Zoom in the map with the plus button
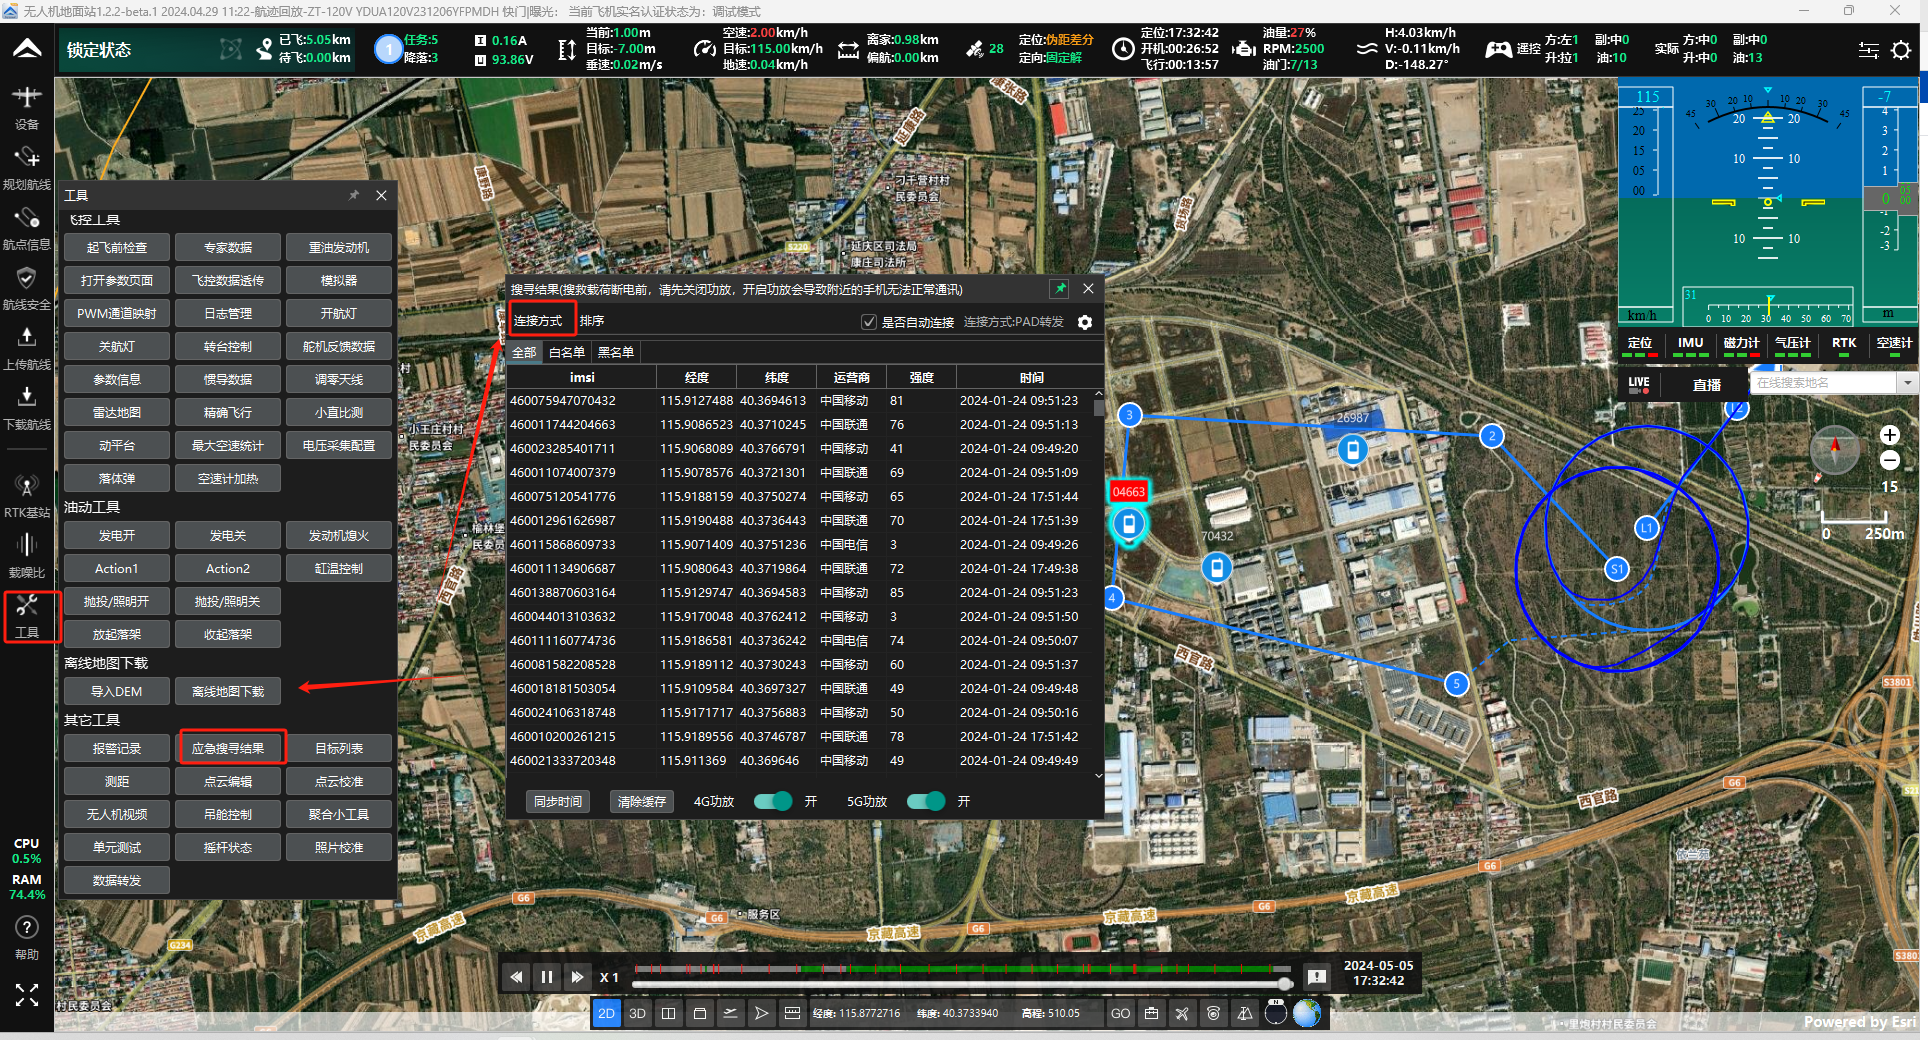Image resolution: width=1928 pixels, height=1040 pixels. (x=1889, y=435)
